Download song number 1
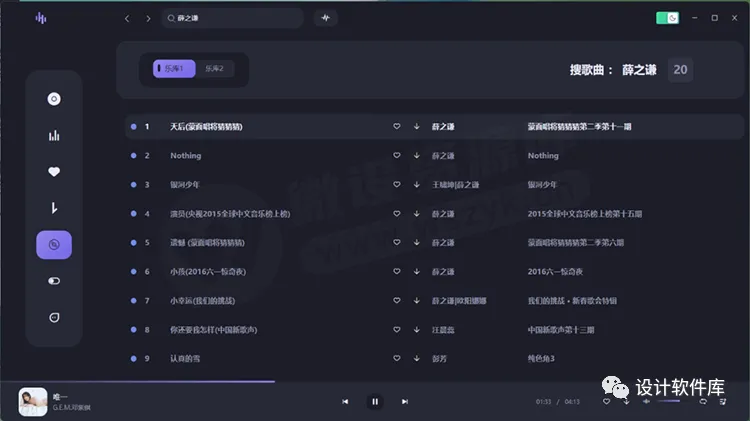Image resolution: width=750 pixels, height=421 pixels. [x=417, y=126]
